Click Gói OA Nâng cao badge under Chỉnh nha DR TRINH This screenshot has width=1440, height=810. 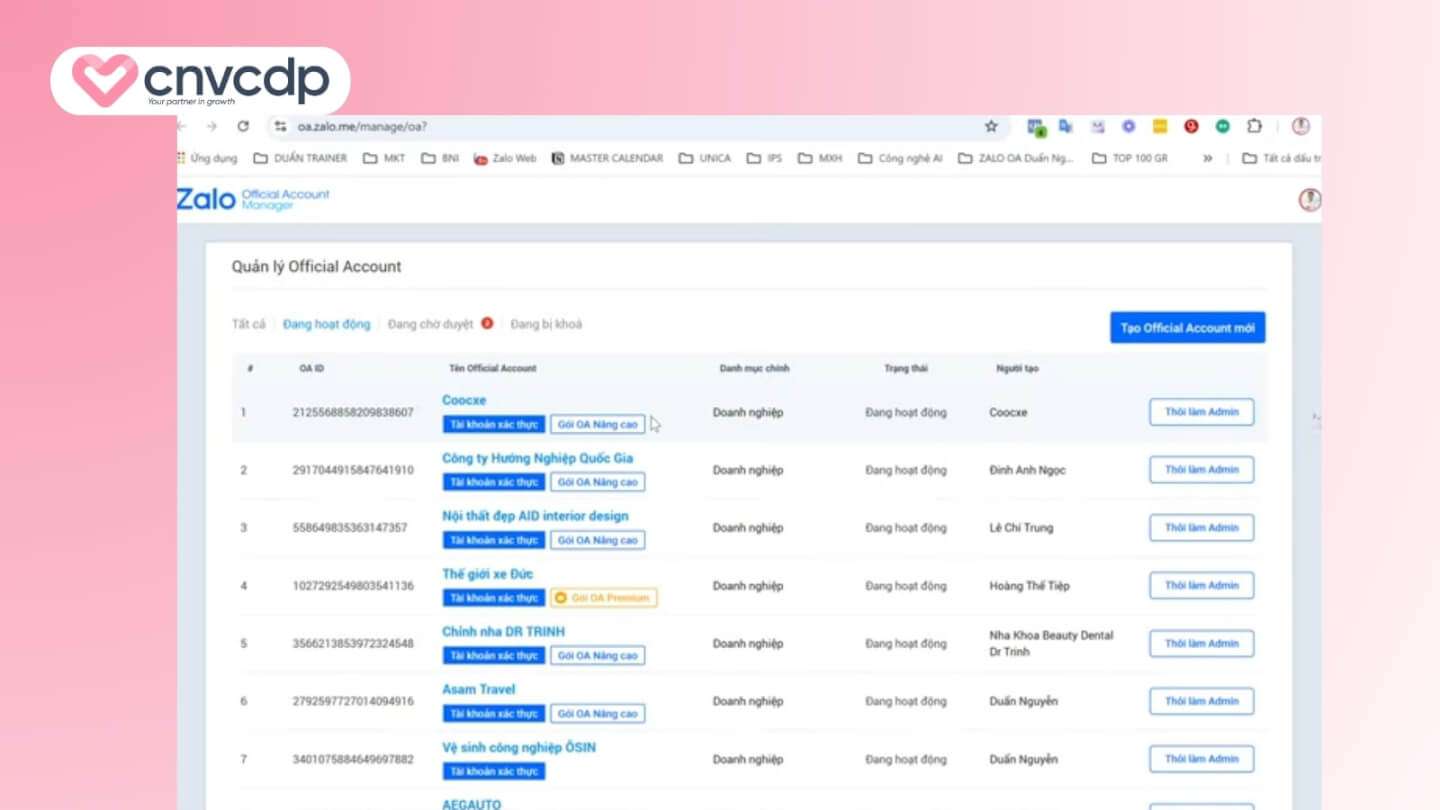(x=598, y=656)
